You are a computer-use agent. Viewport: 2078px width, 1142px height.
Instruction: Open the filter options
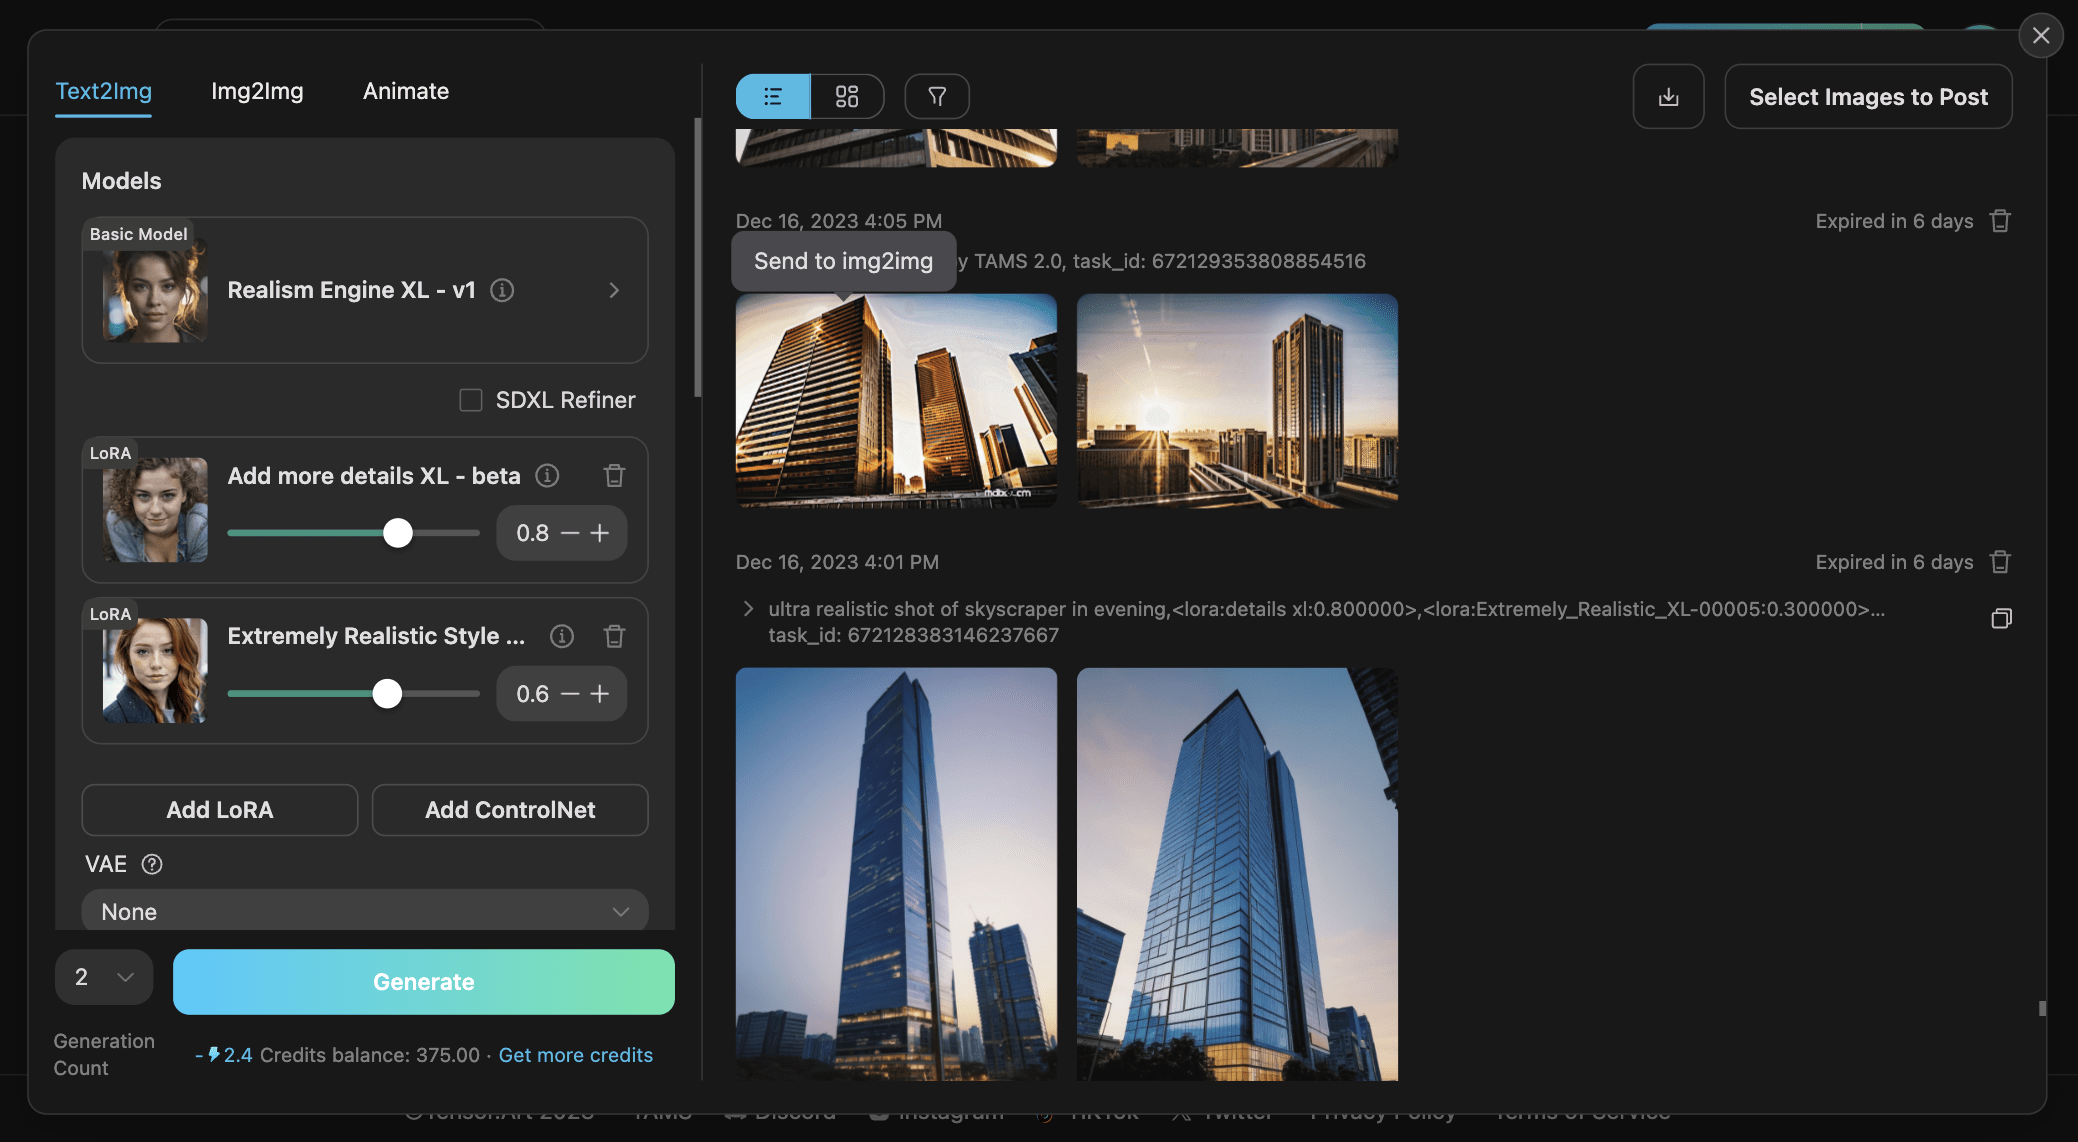(x=936, y=96)
